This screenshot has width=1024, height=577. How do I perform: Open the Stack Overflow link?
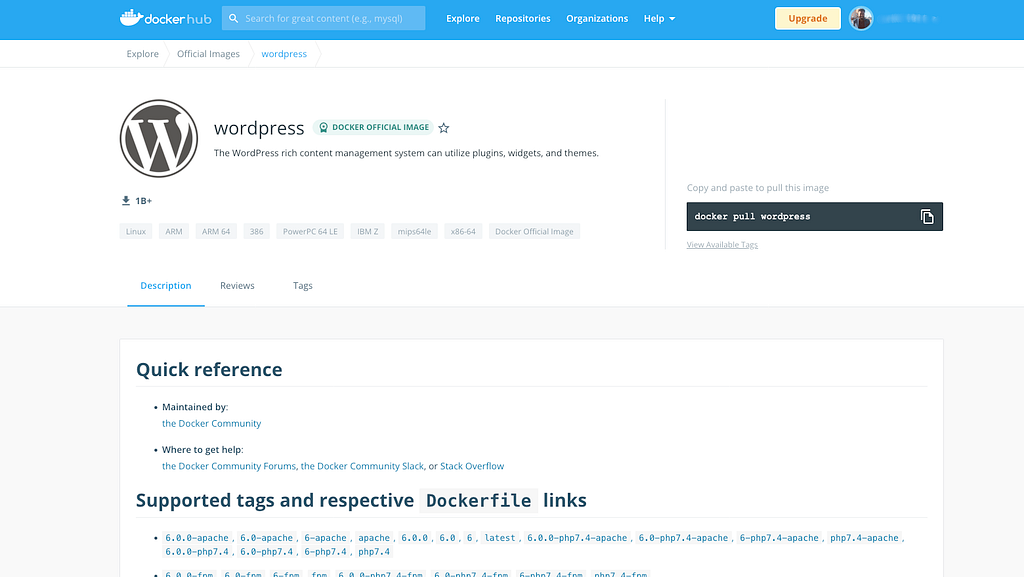pos(472,466)
